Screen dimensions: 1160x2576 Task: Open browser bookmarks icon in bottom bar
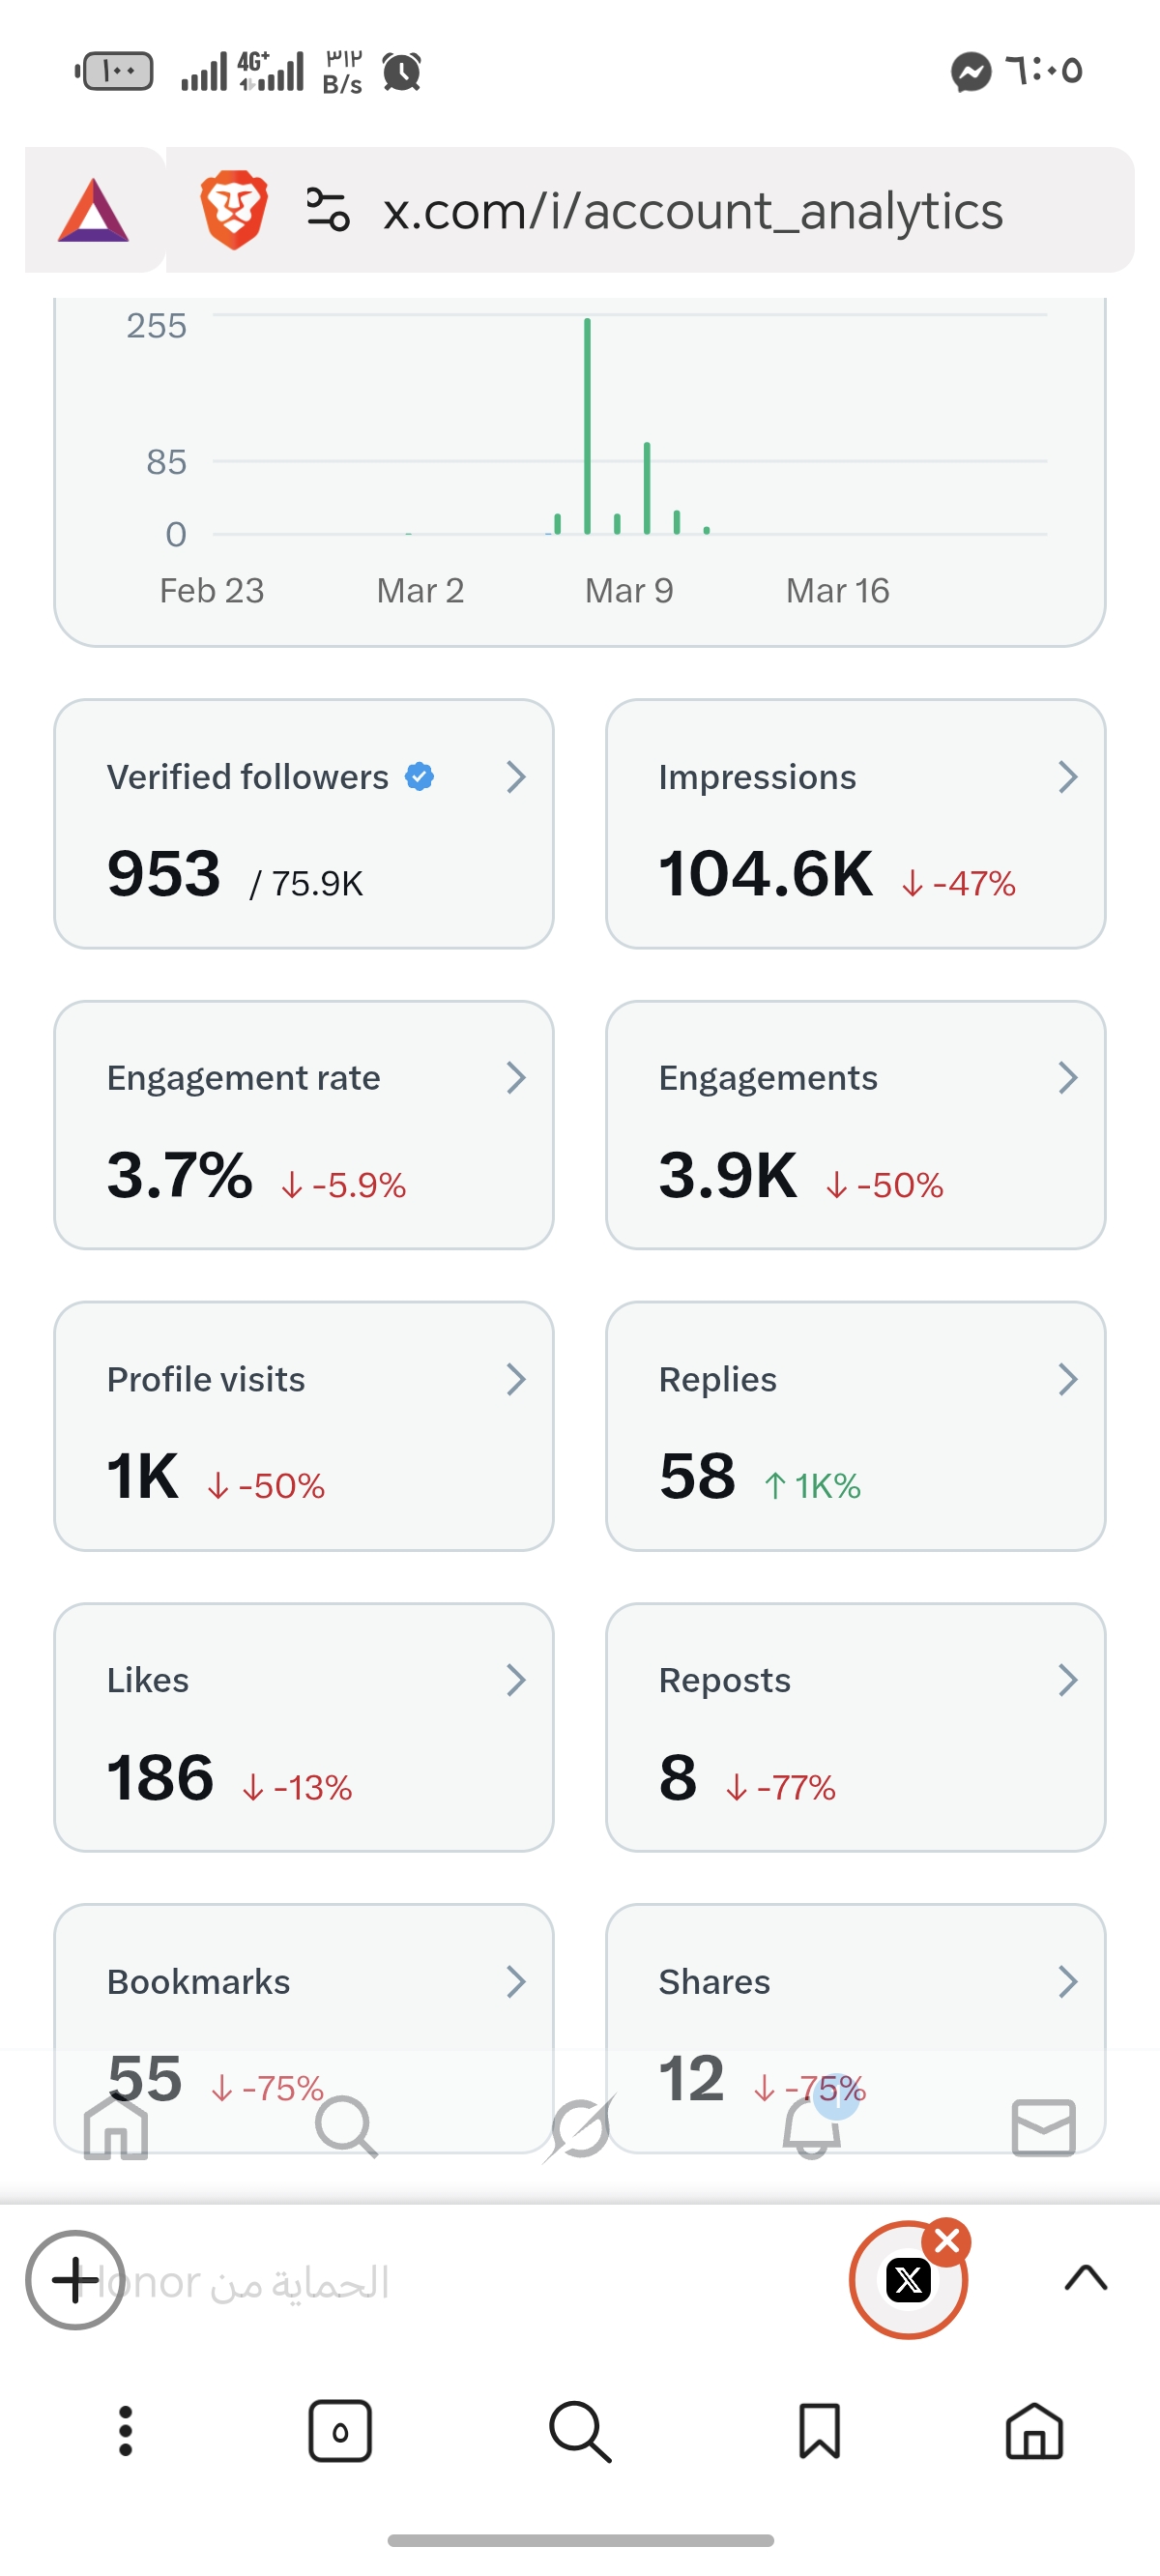pyautogui.click(x=819, y=2431)
